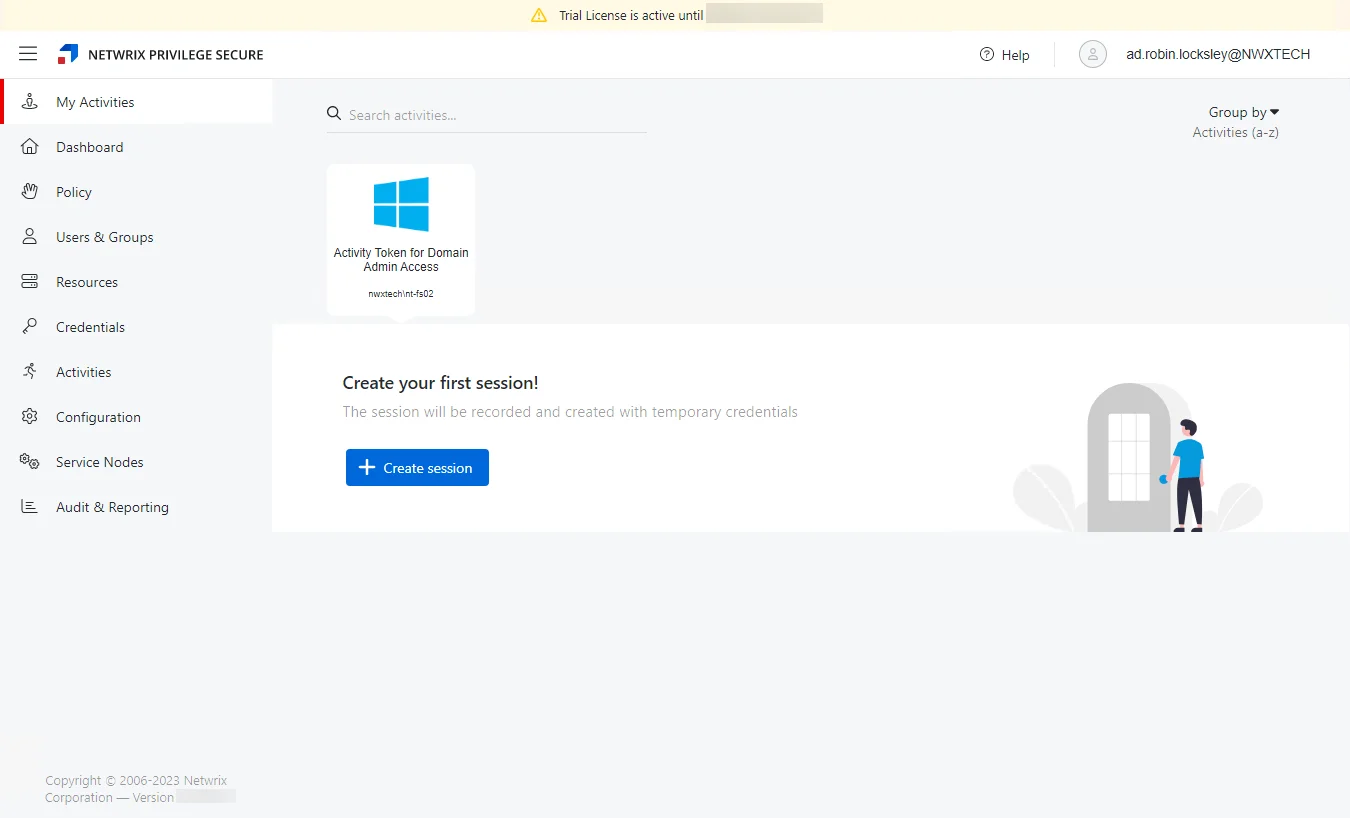This screenshot has width=1350, height=818.
Task: Click the Windows logo on the activity card
Action: pyautogui.click(x=401, y=205)
